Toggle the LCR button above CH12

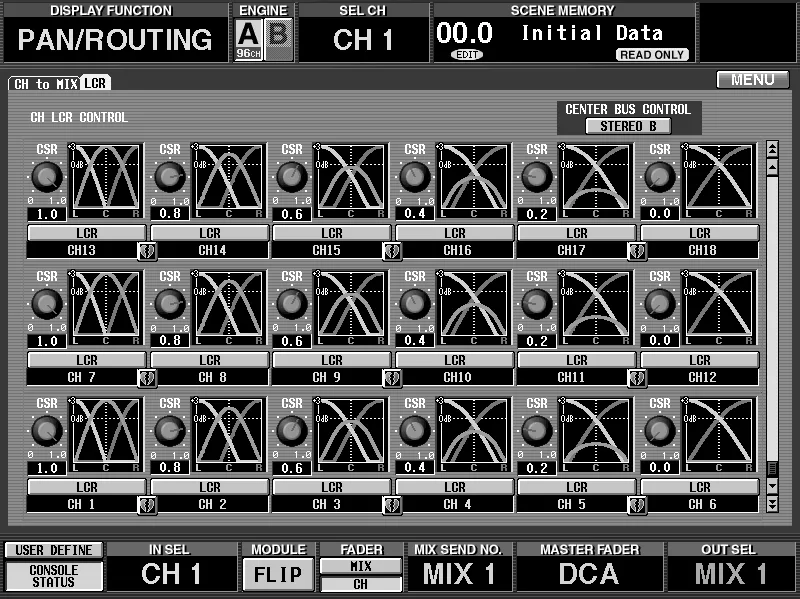[699, 360]
